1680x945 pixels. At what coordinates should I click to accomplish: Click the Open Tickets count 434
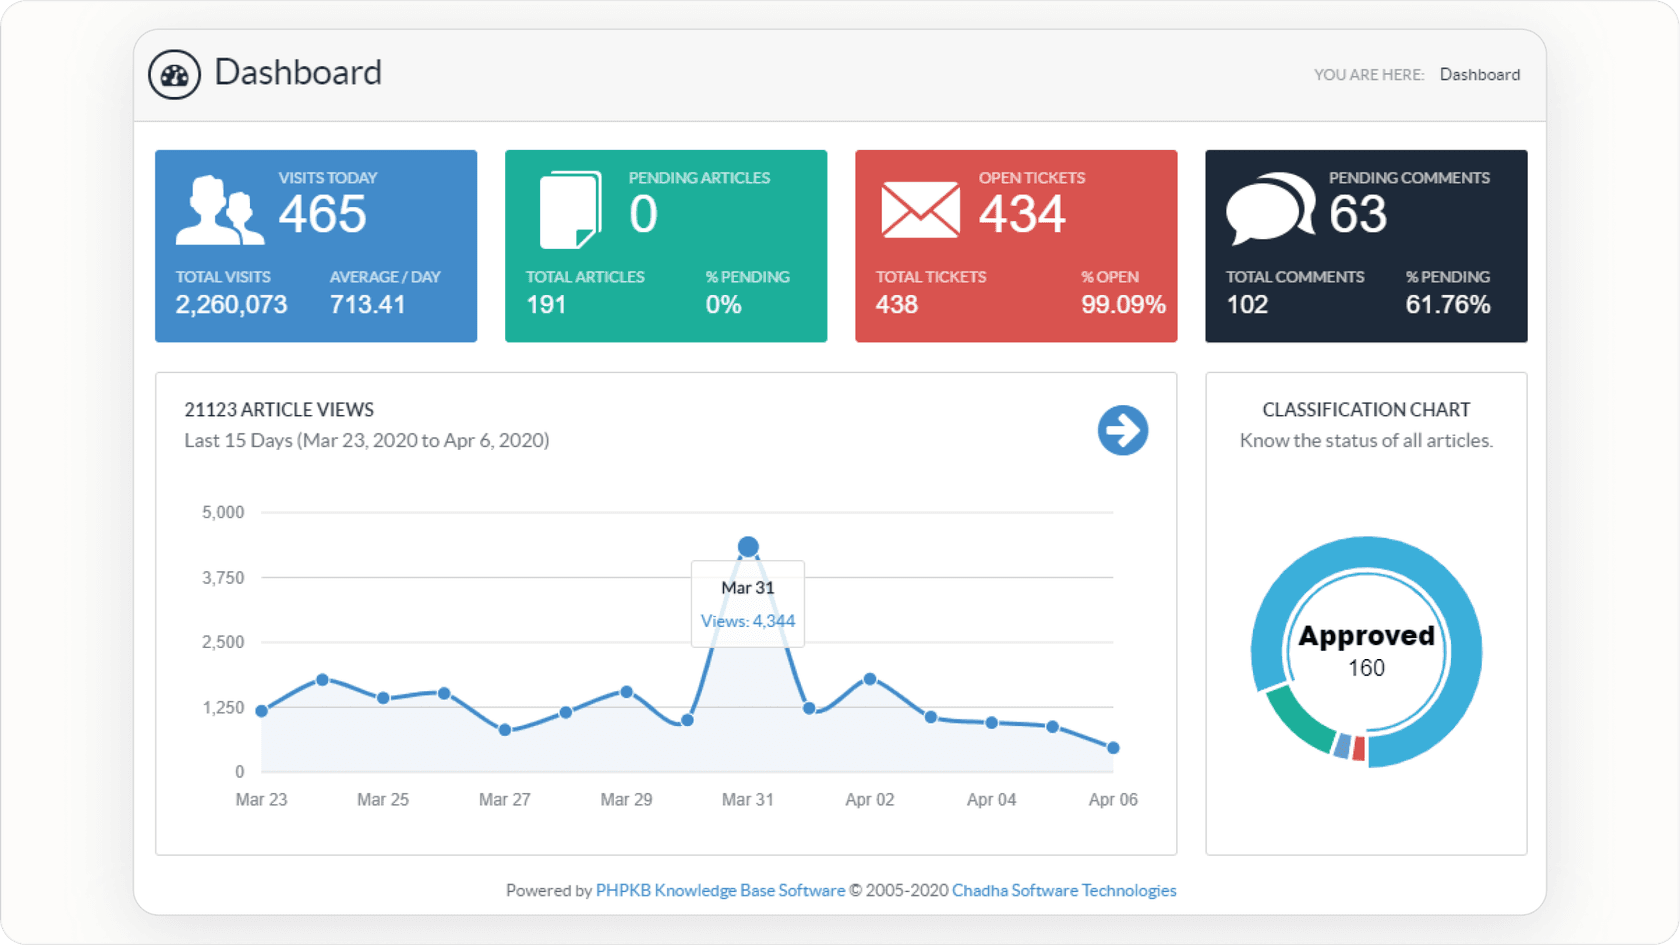[x=1022, y=214]
